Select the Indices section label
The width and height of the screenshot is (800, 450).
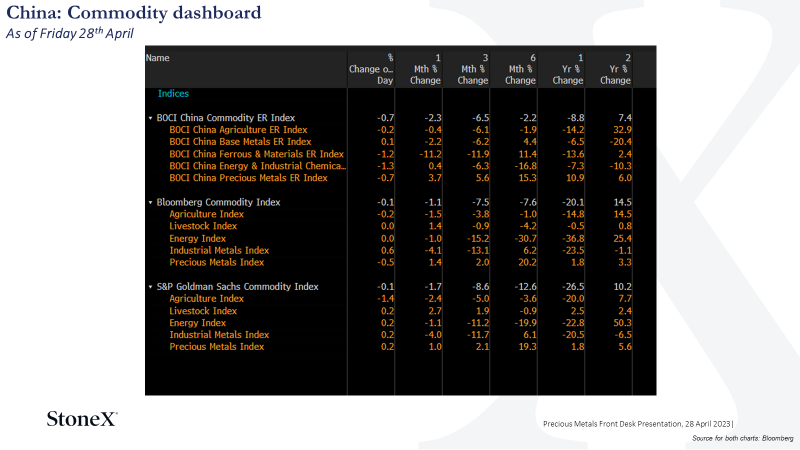point(173,93)
